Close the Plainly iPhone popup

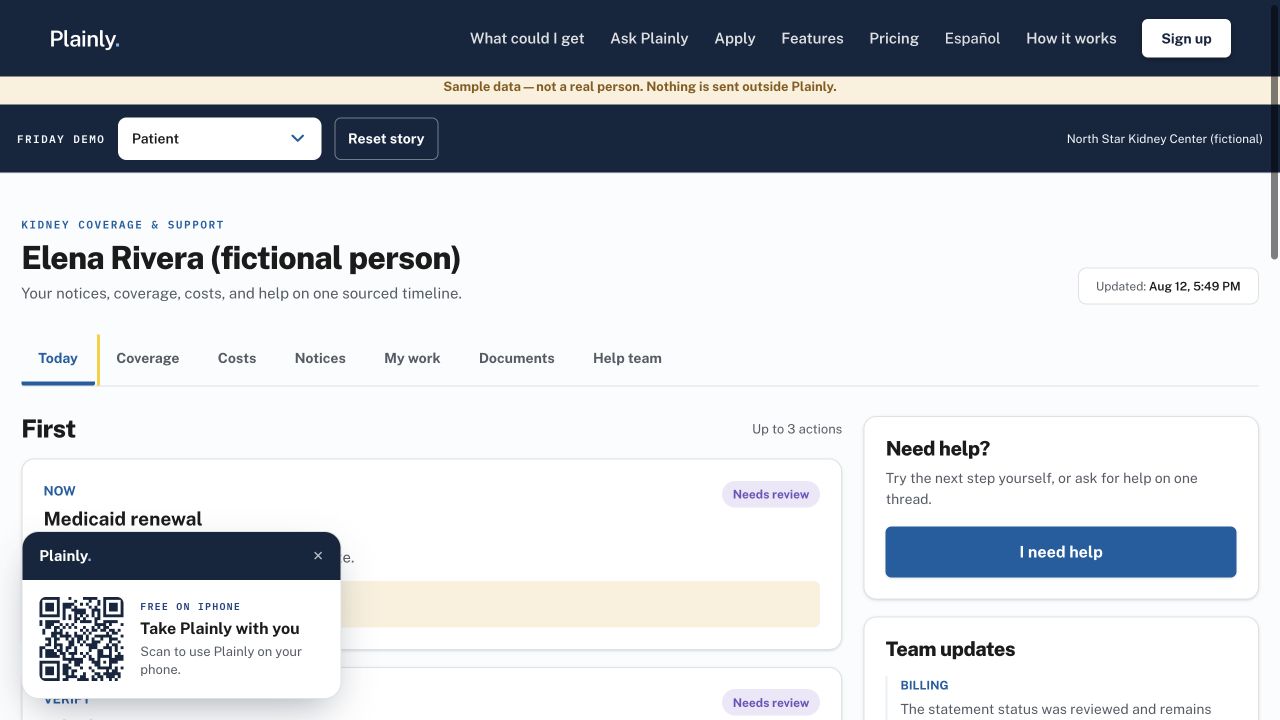pyautogui.click(x=318, y=556)
